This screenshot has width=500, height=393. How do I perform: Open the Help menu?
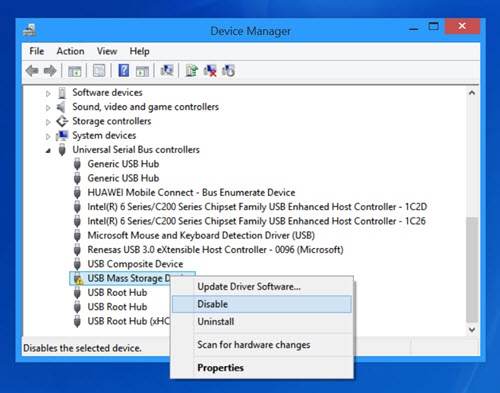click(140, 51)
